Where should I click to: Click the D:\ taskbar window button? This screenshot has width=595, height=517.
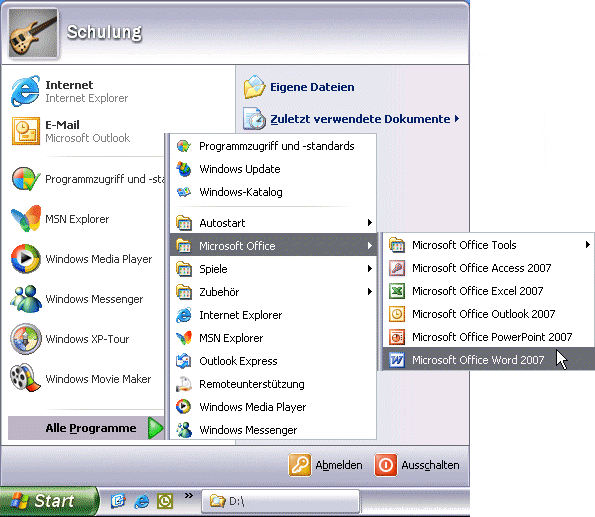280,501
